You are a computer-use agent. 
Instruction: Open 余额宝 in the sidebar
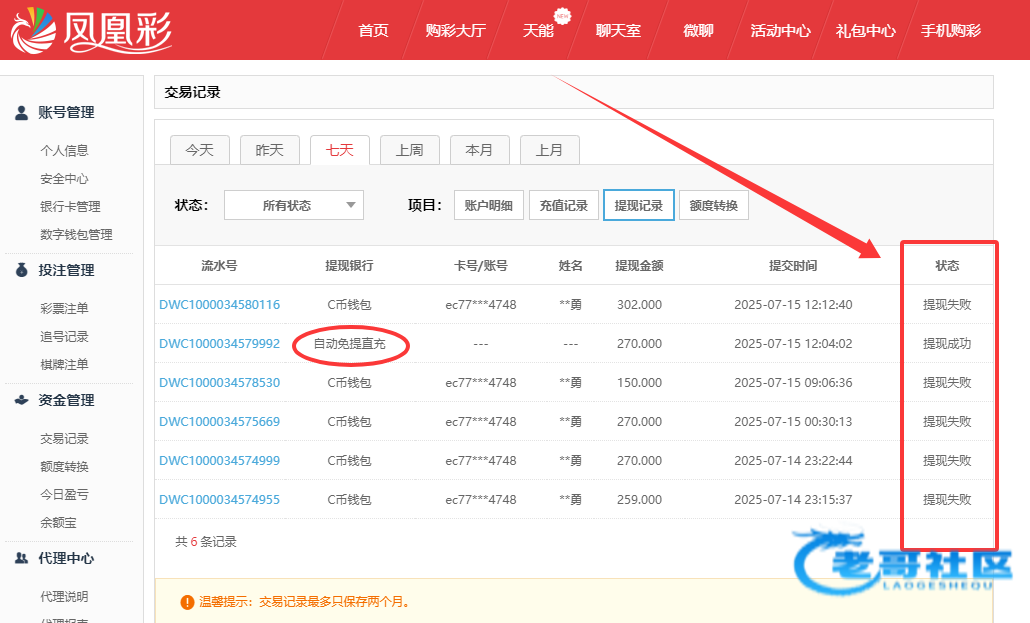coord(58,523)
